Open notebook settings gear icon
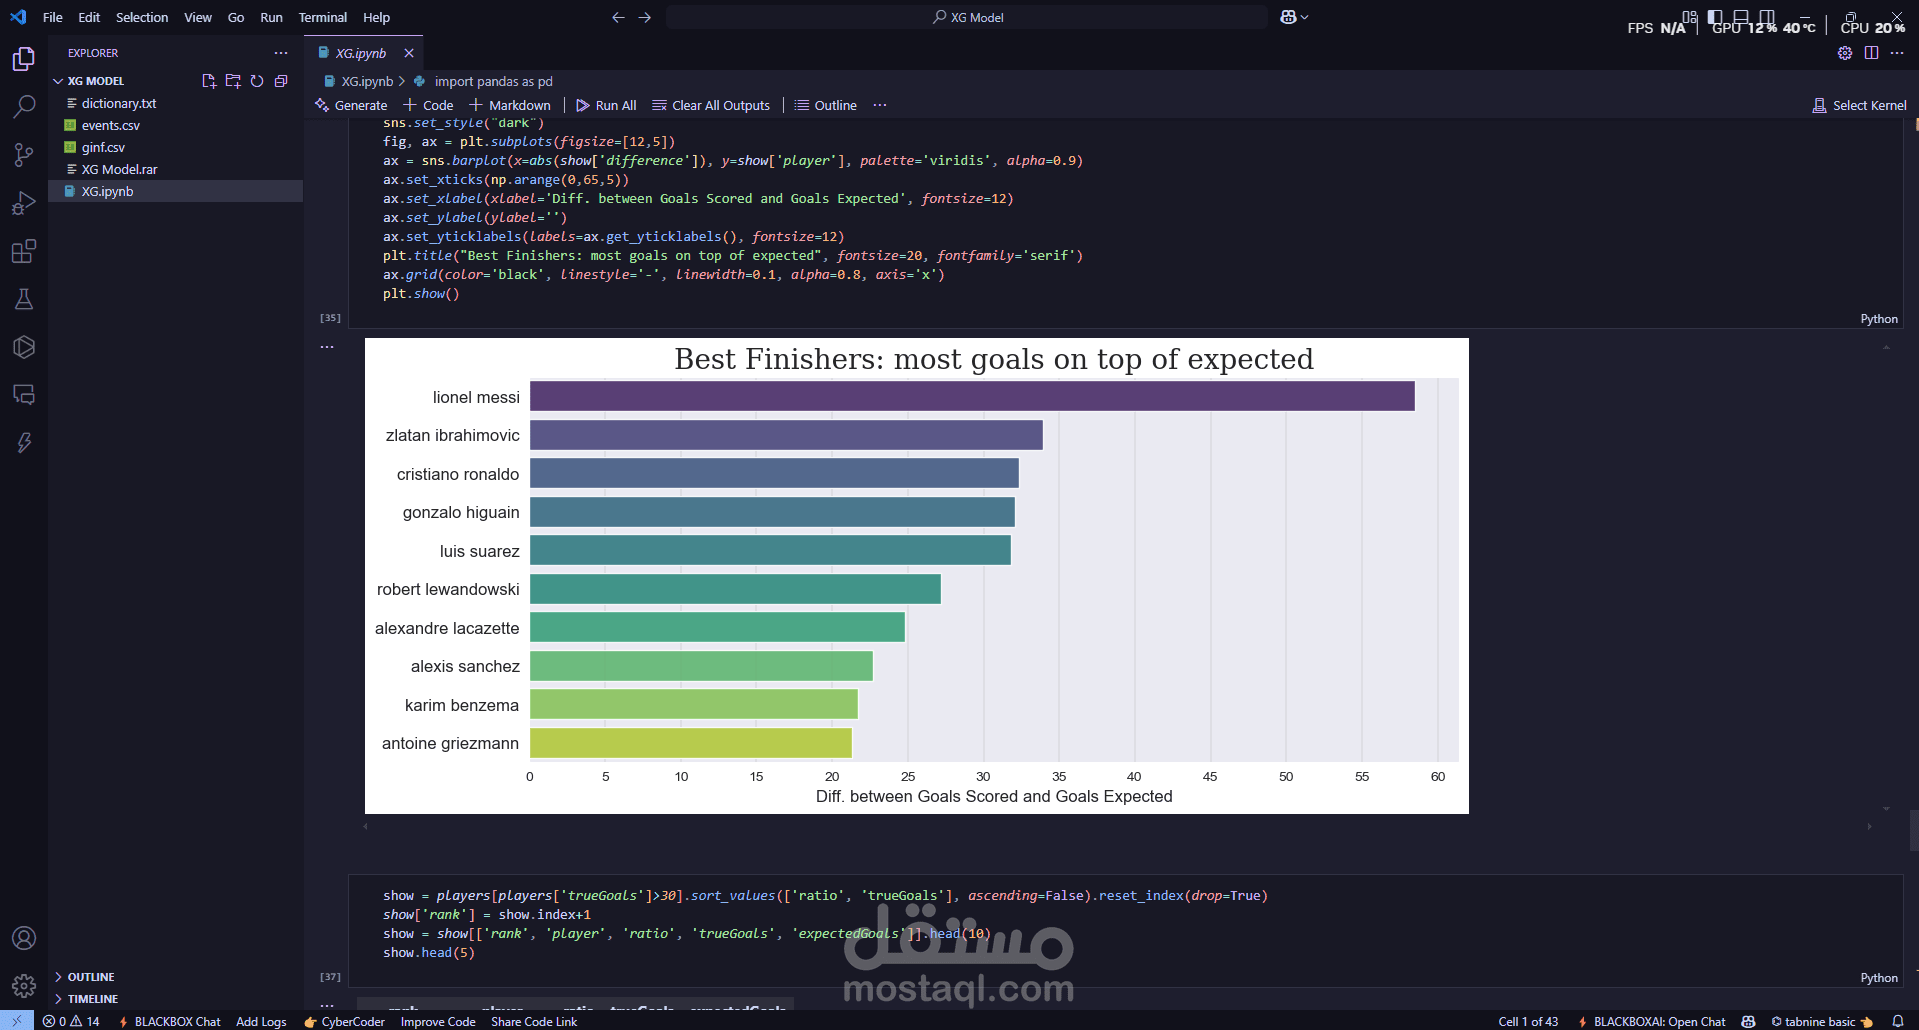1919x1030 pixels. click(1845, 53)
